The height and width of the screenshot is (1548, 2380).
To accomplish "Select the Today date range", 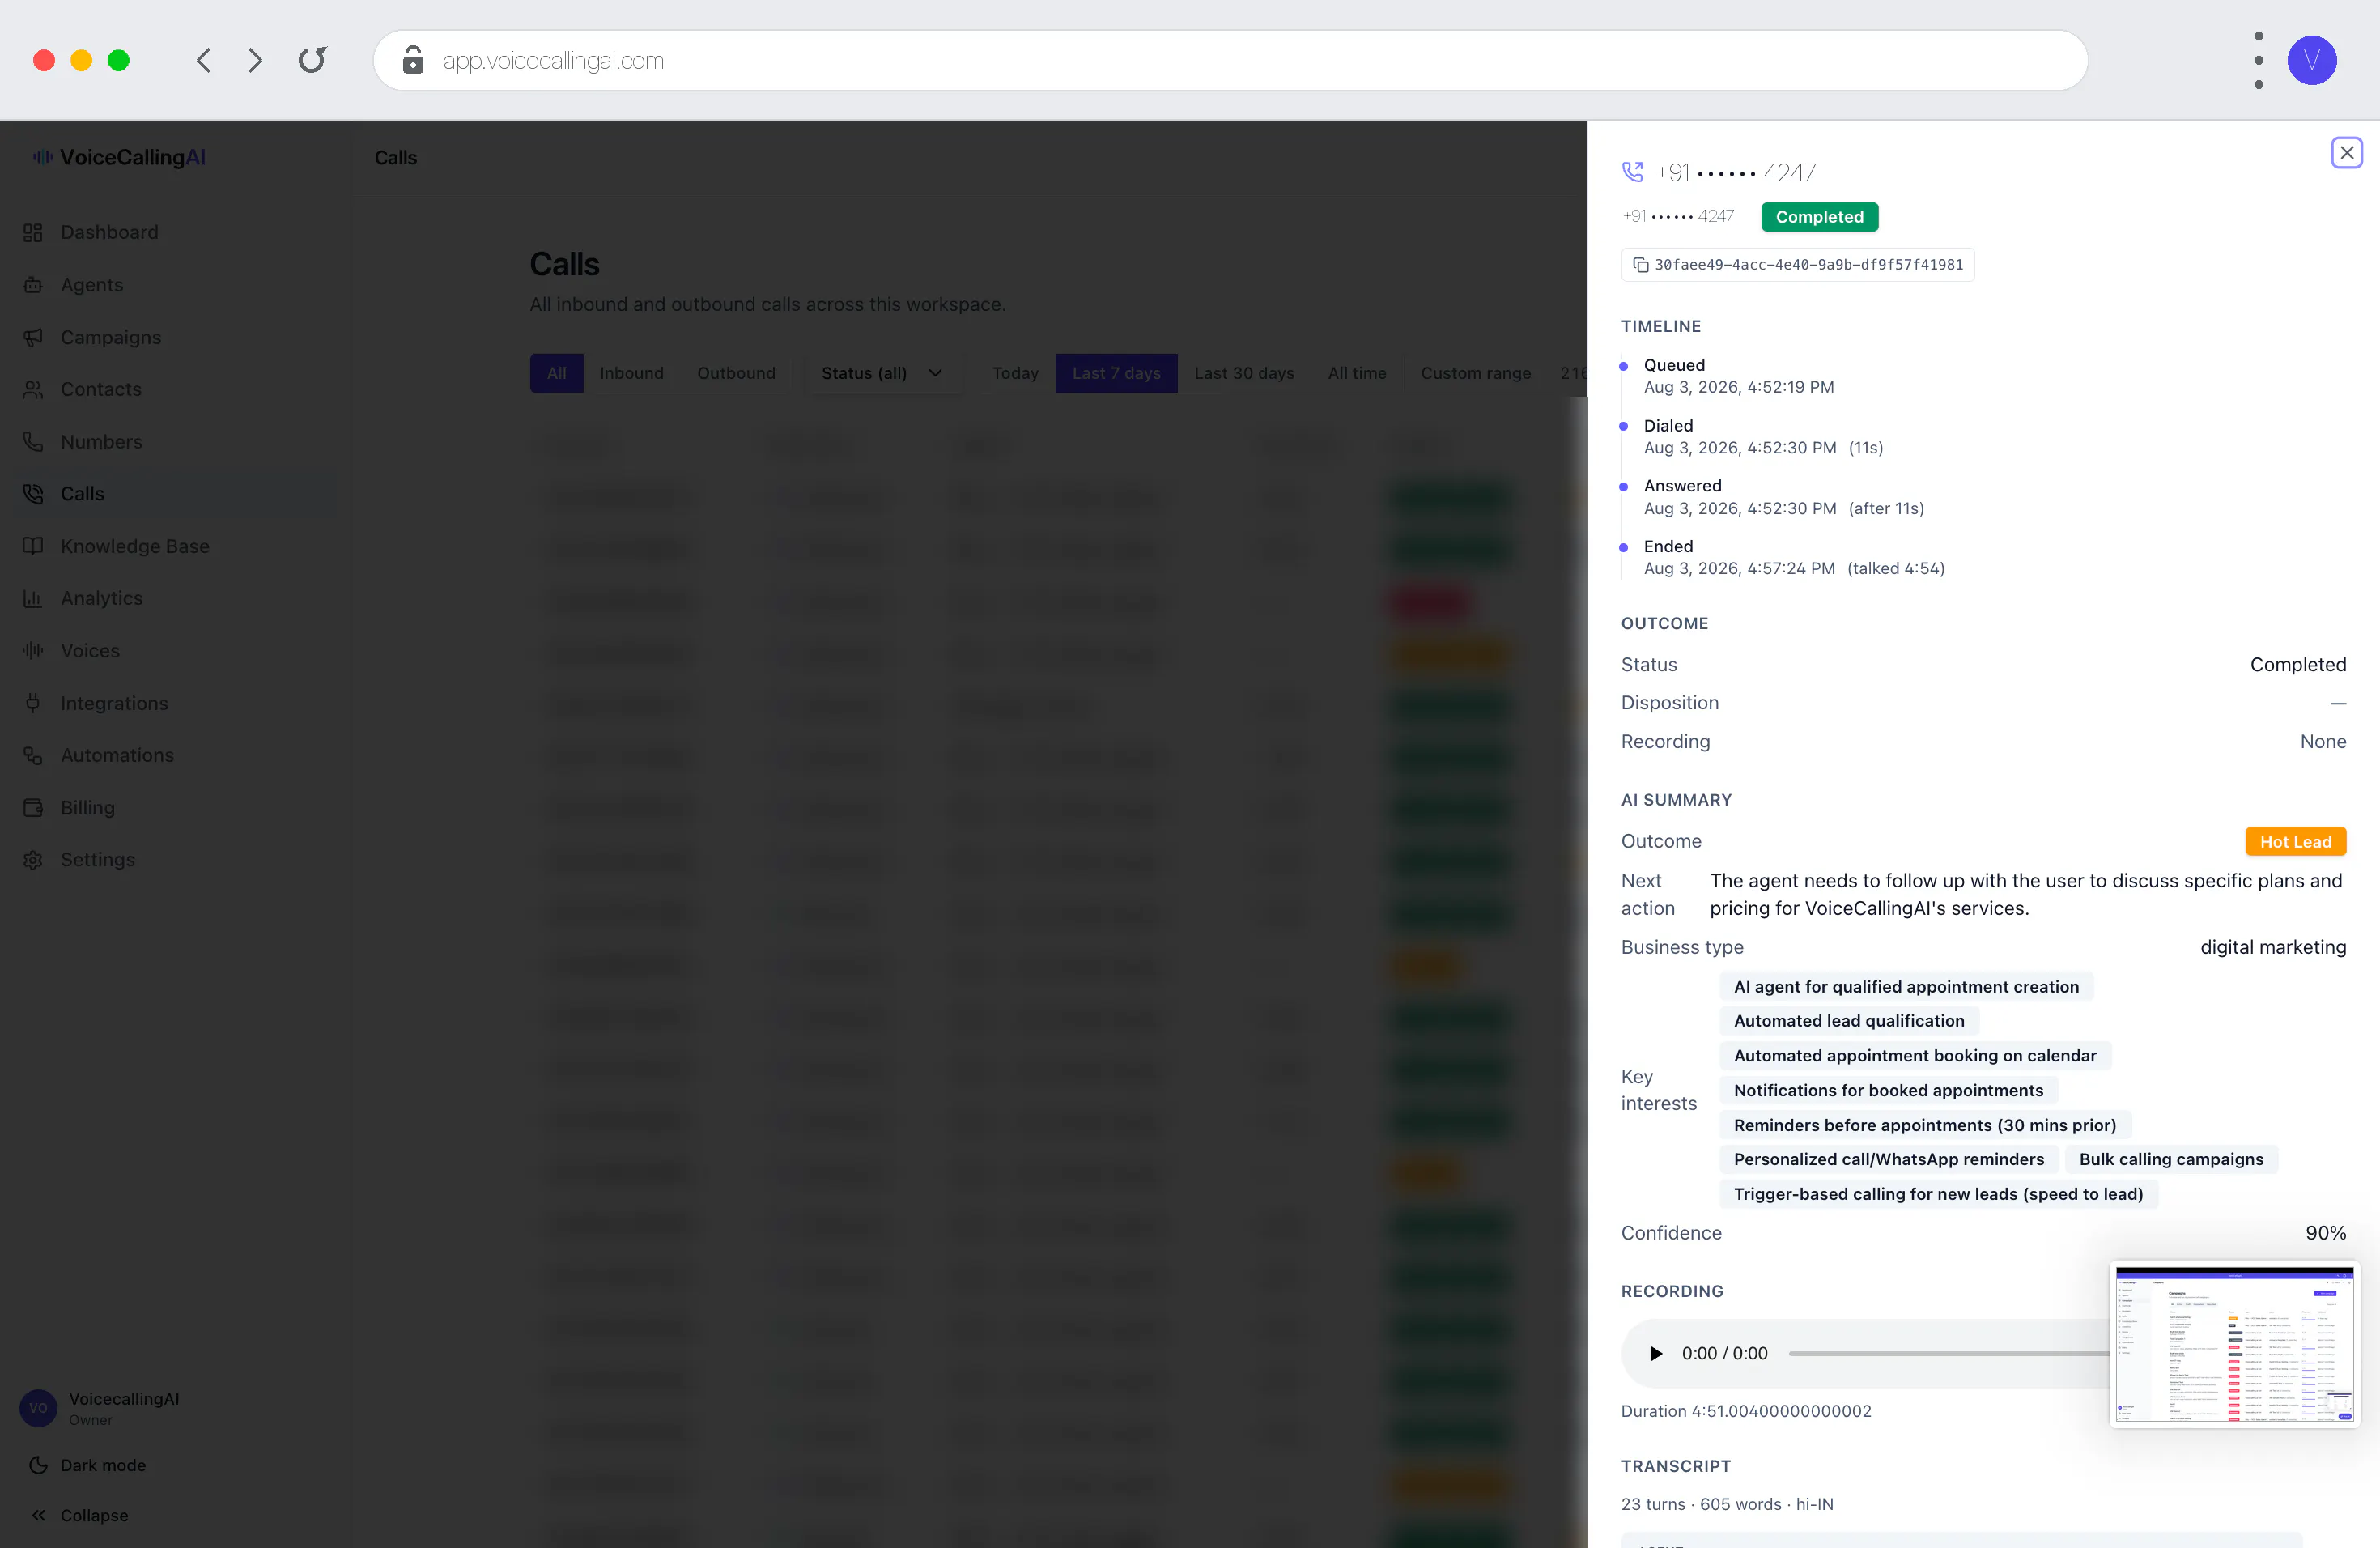I will [x=1014, y=373].
